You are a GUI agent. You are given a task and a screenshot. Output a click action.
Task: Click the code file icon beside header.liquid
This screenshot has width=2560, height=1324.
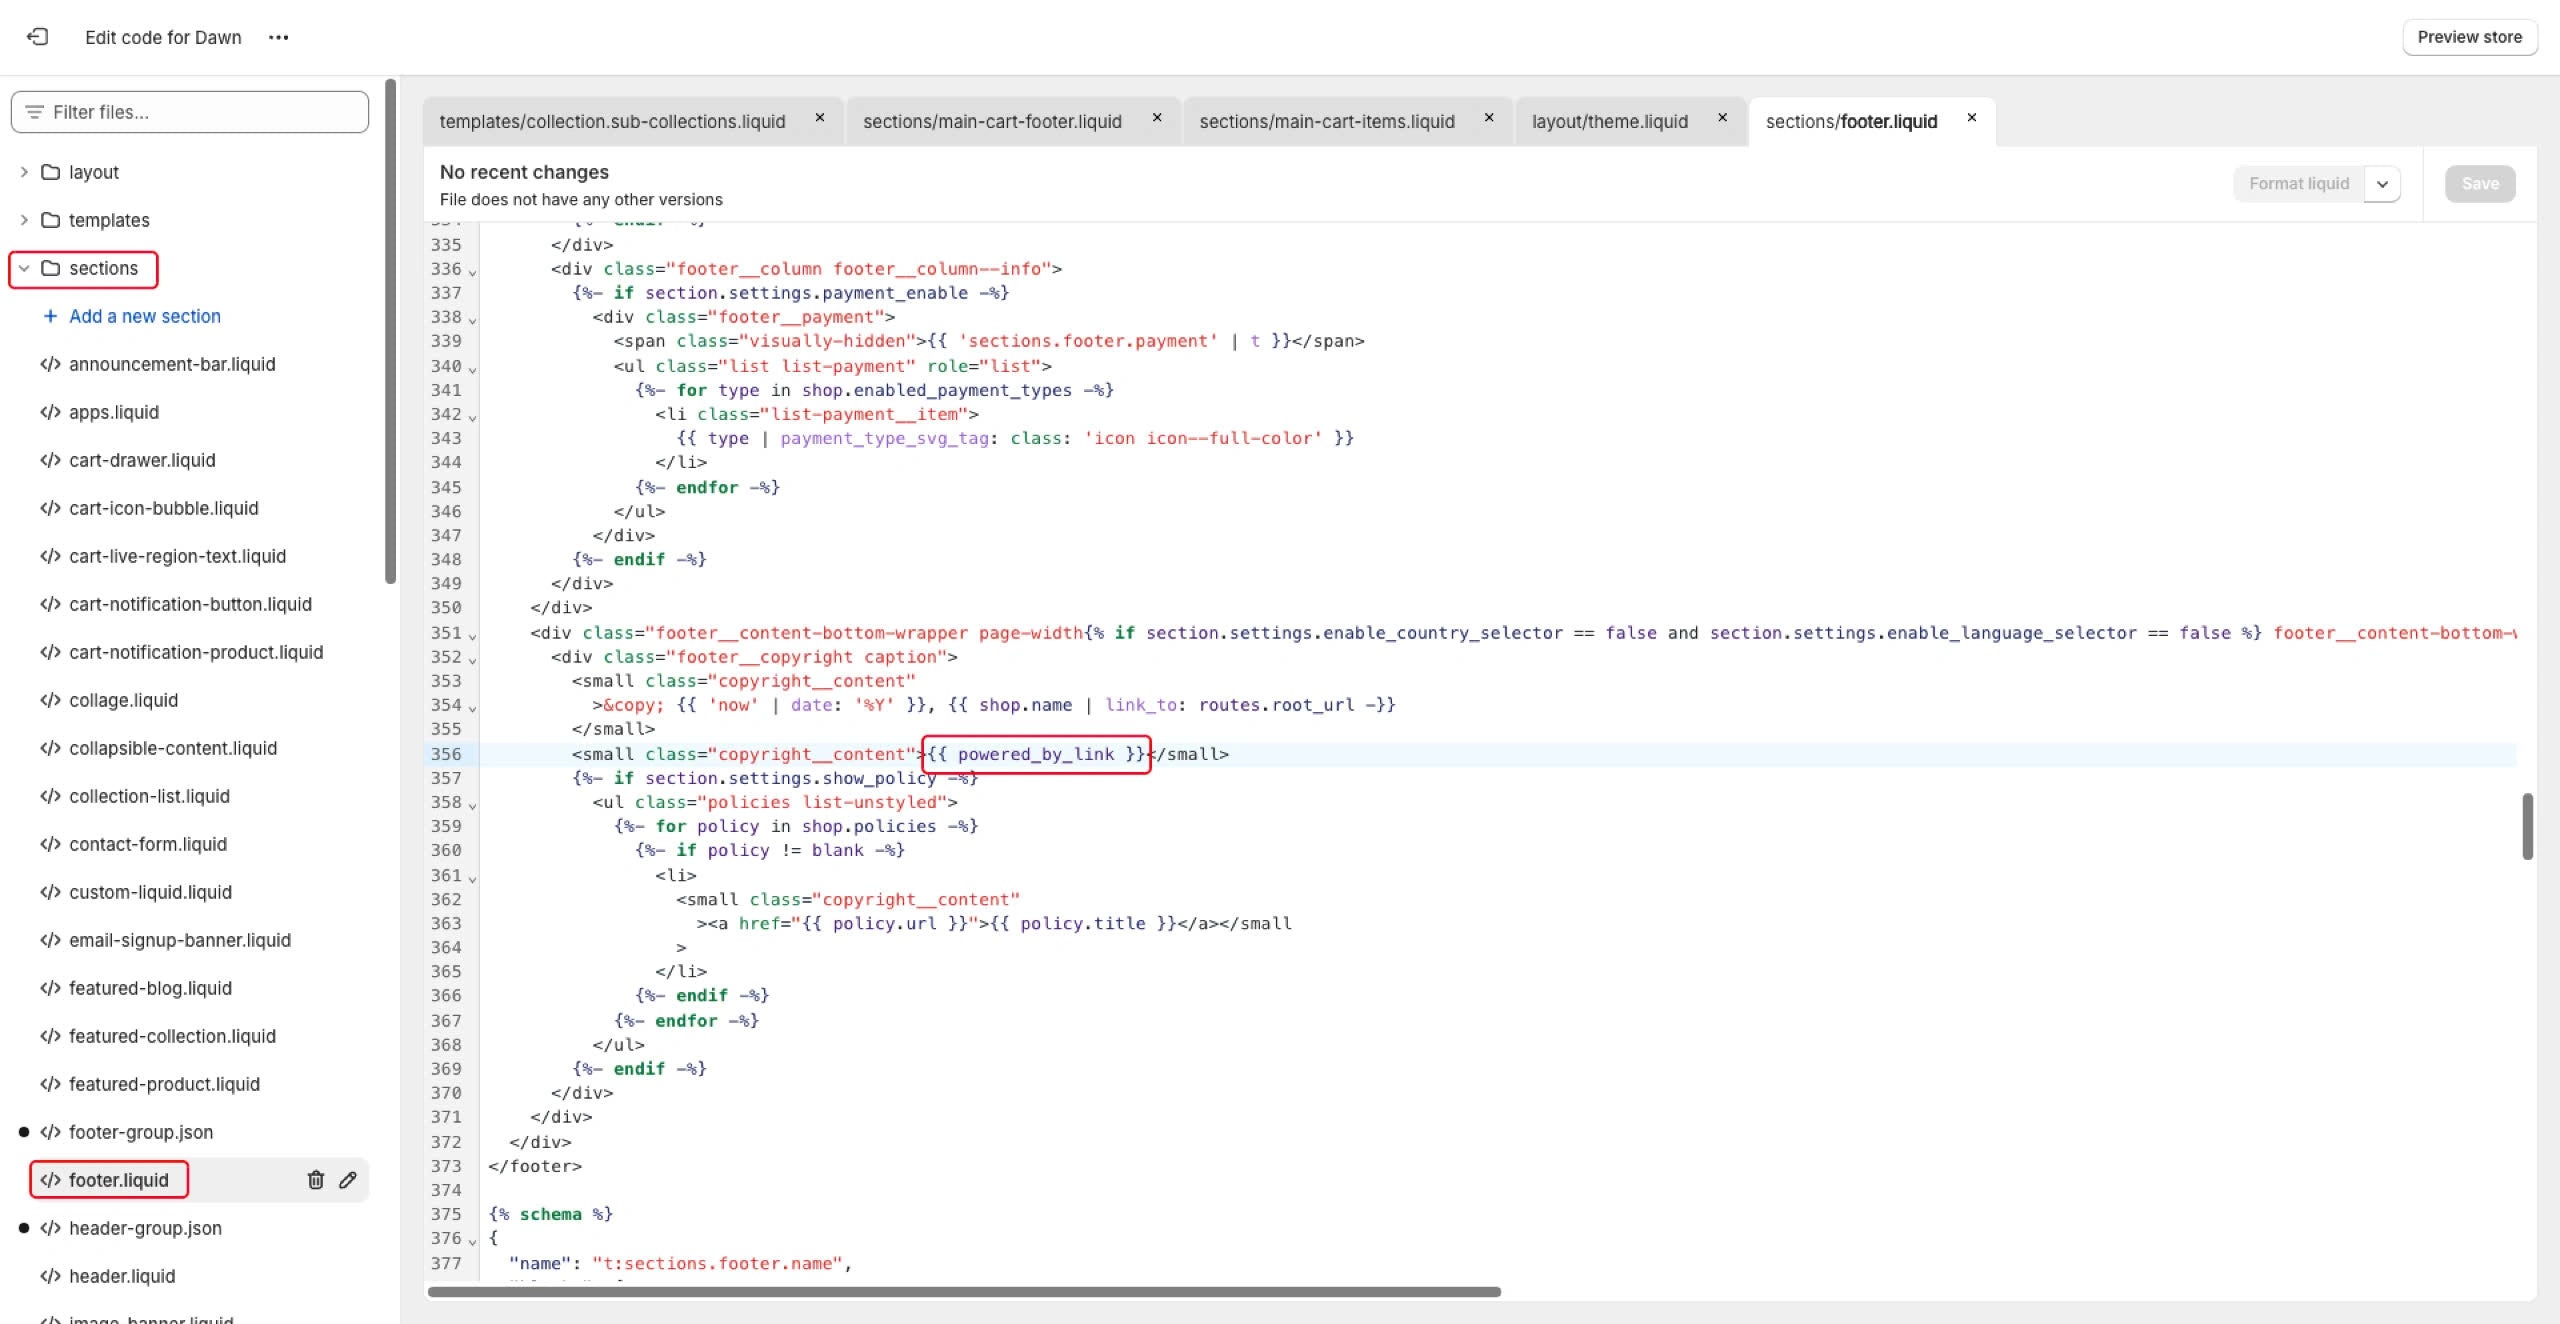pyautogui.click(x=50, y=1276)
